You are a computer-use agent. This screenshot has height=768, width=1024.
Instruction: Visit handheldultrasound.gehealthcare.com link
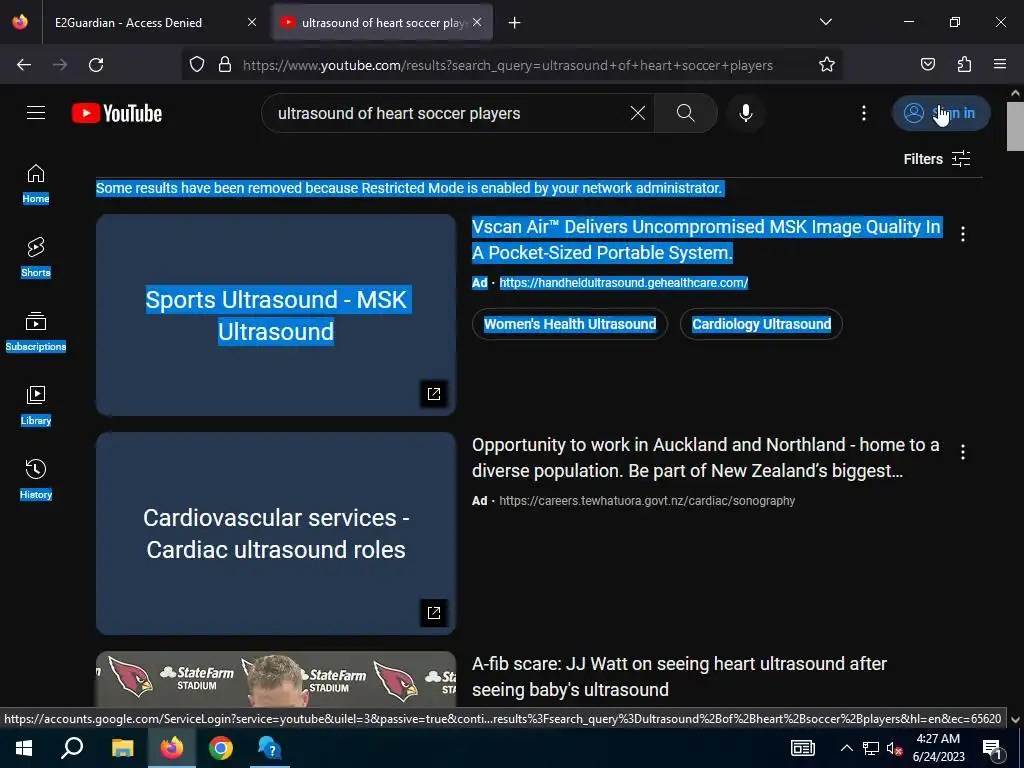(624, 283)
